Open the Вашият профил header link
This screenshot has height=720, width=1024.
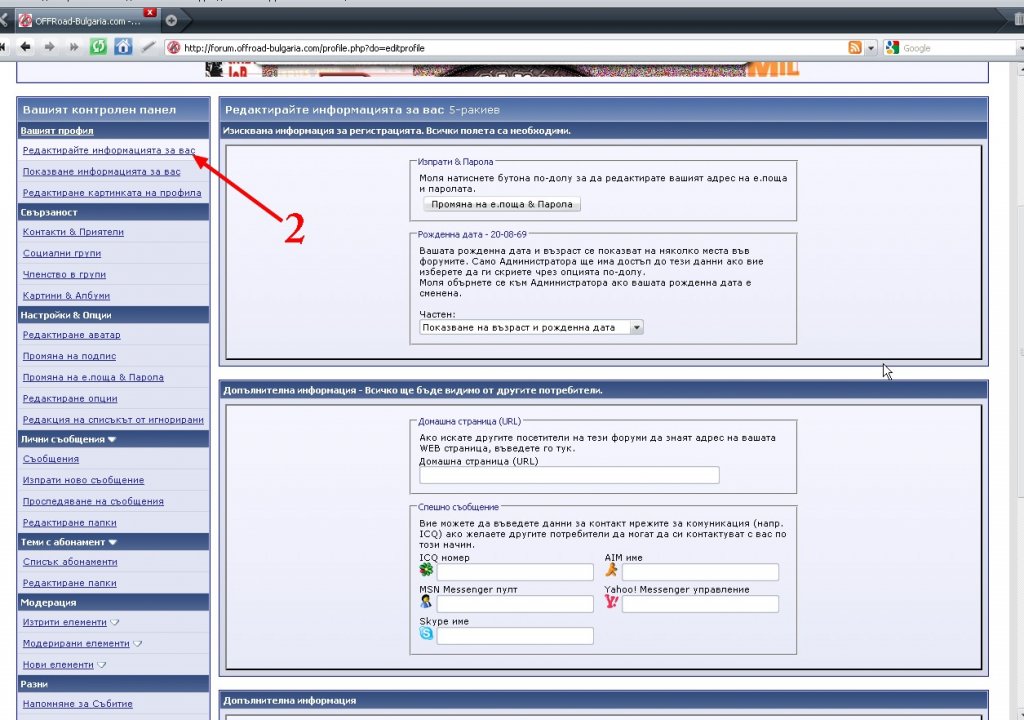pos(57,131)
